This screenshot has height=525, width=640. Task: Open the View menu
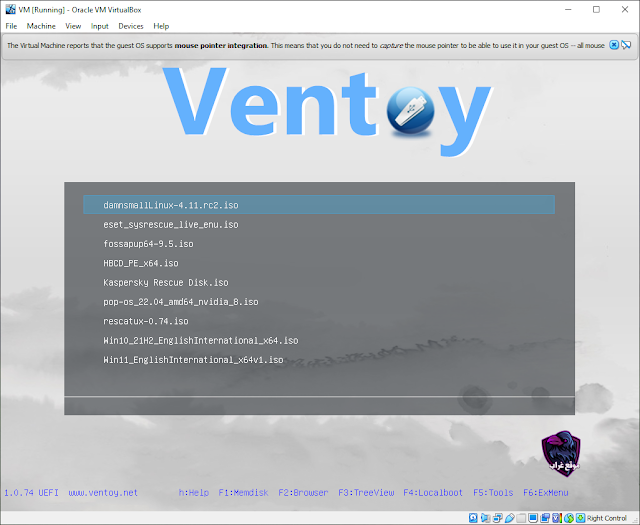pyautogui.click(x=73, y=26)
